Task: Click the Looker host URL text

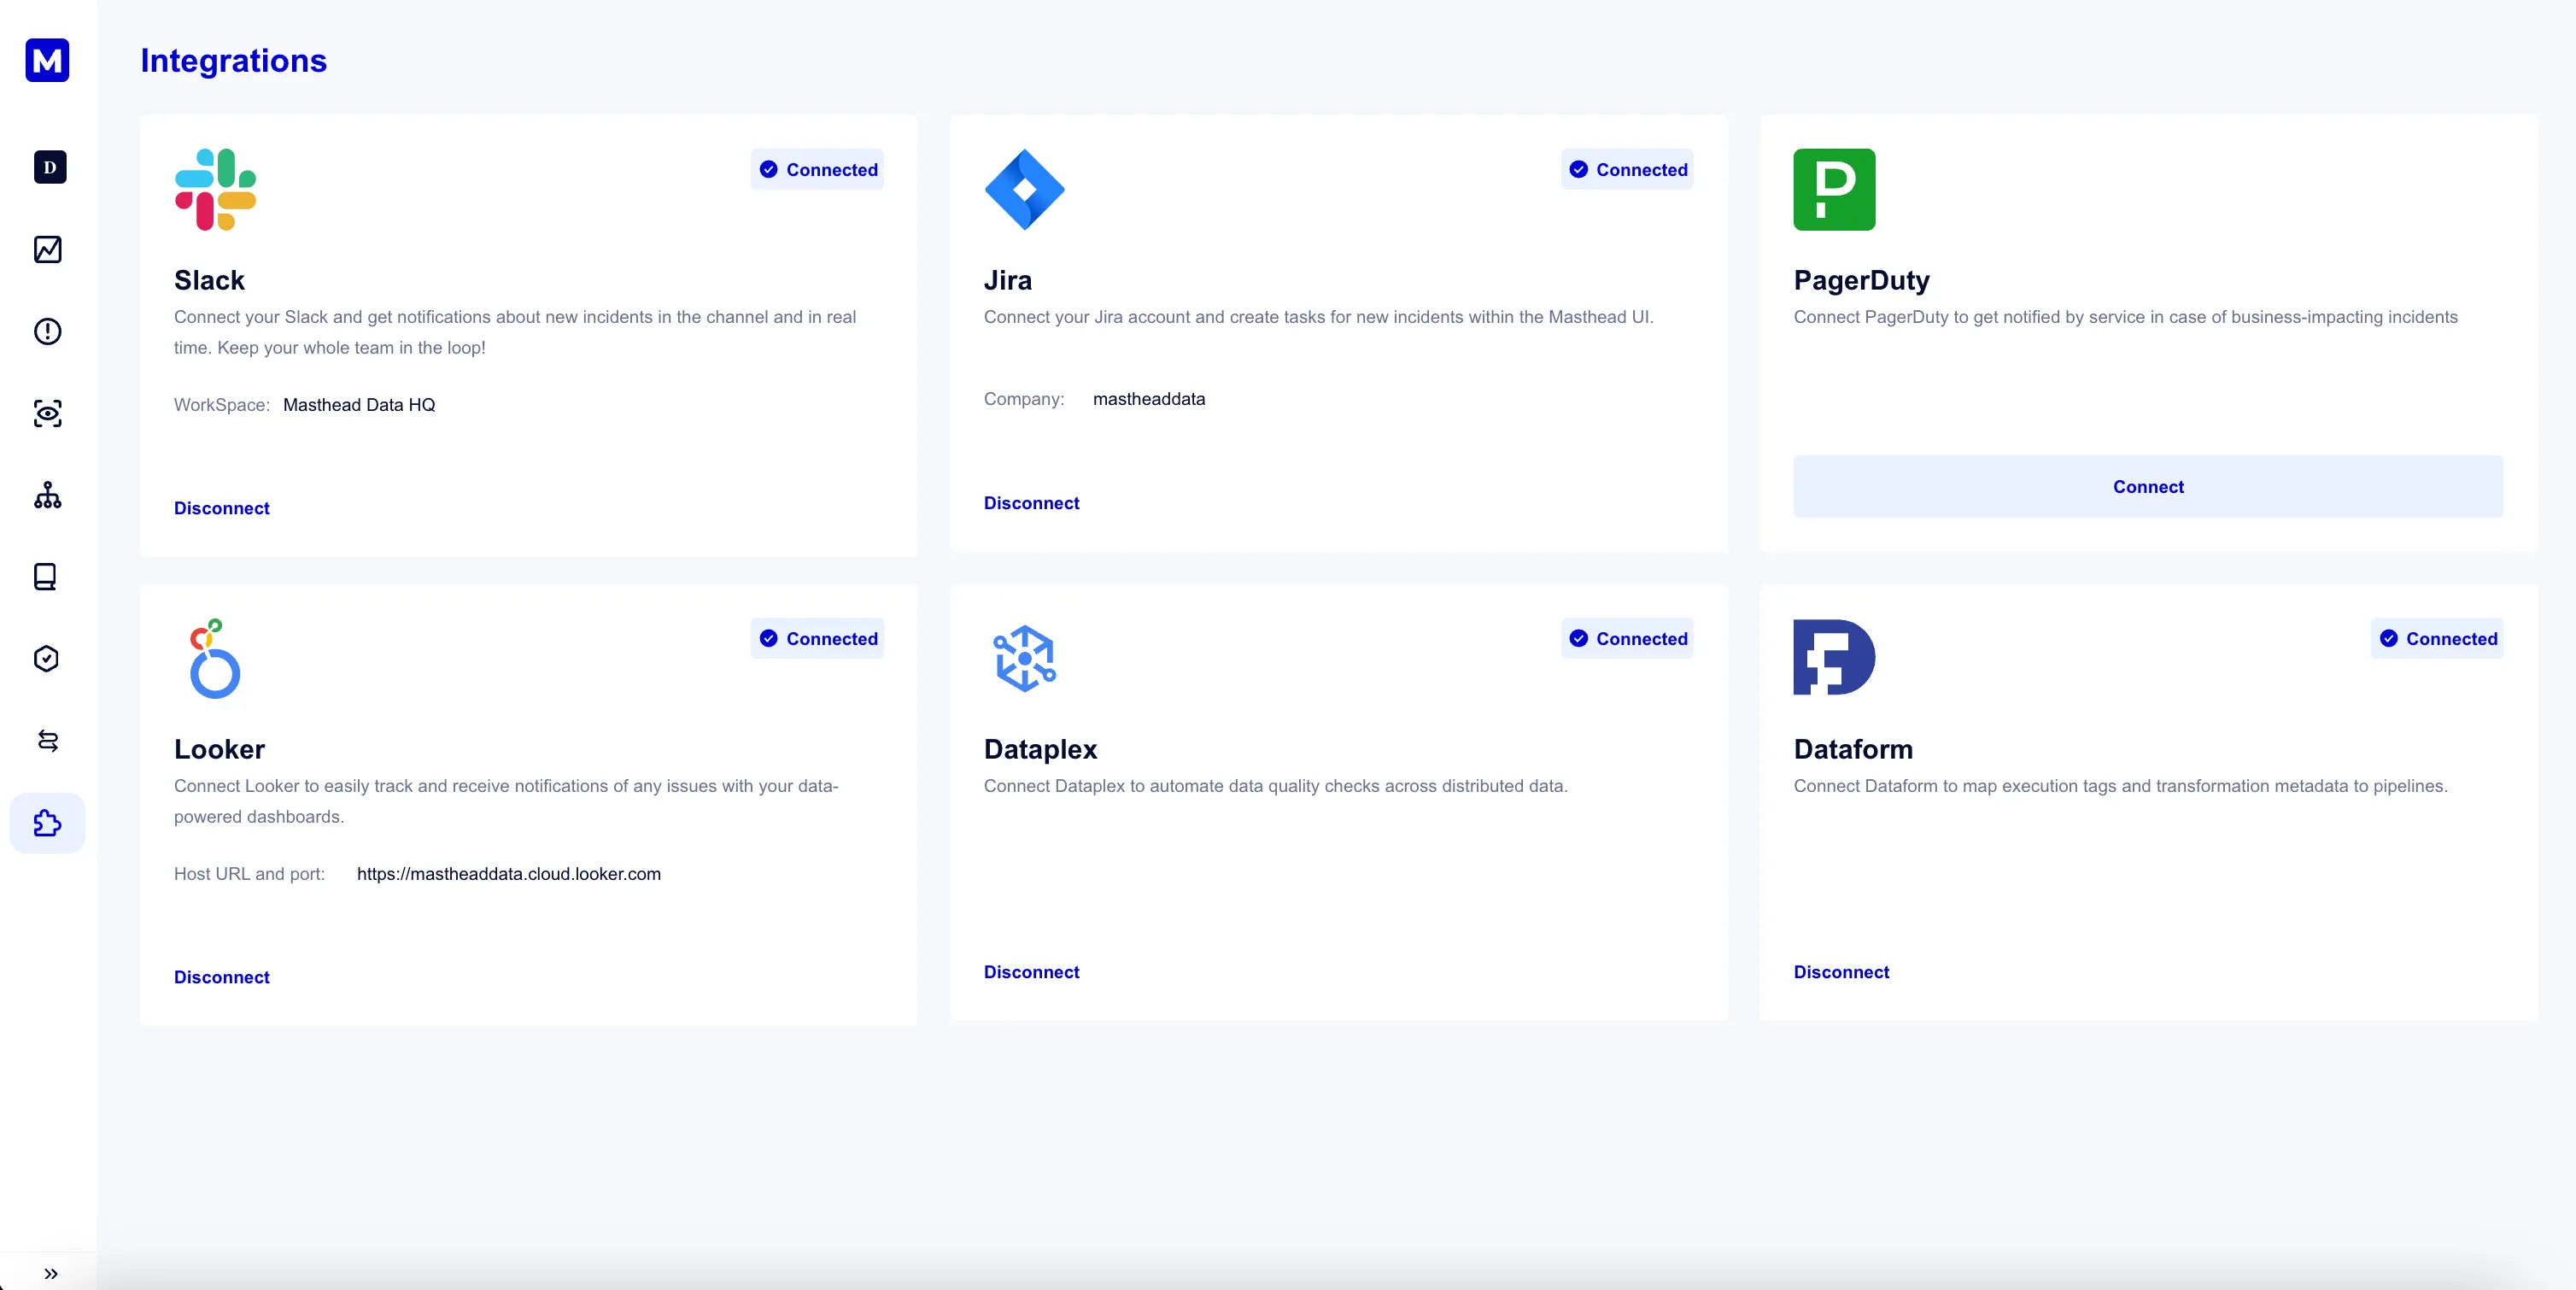Action: pos(508,874)
